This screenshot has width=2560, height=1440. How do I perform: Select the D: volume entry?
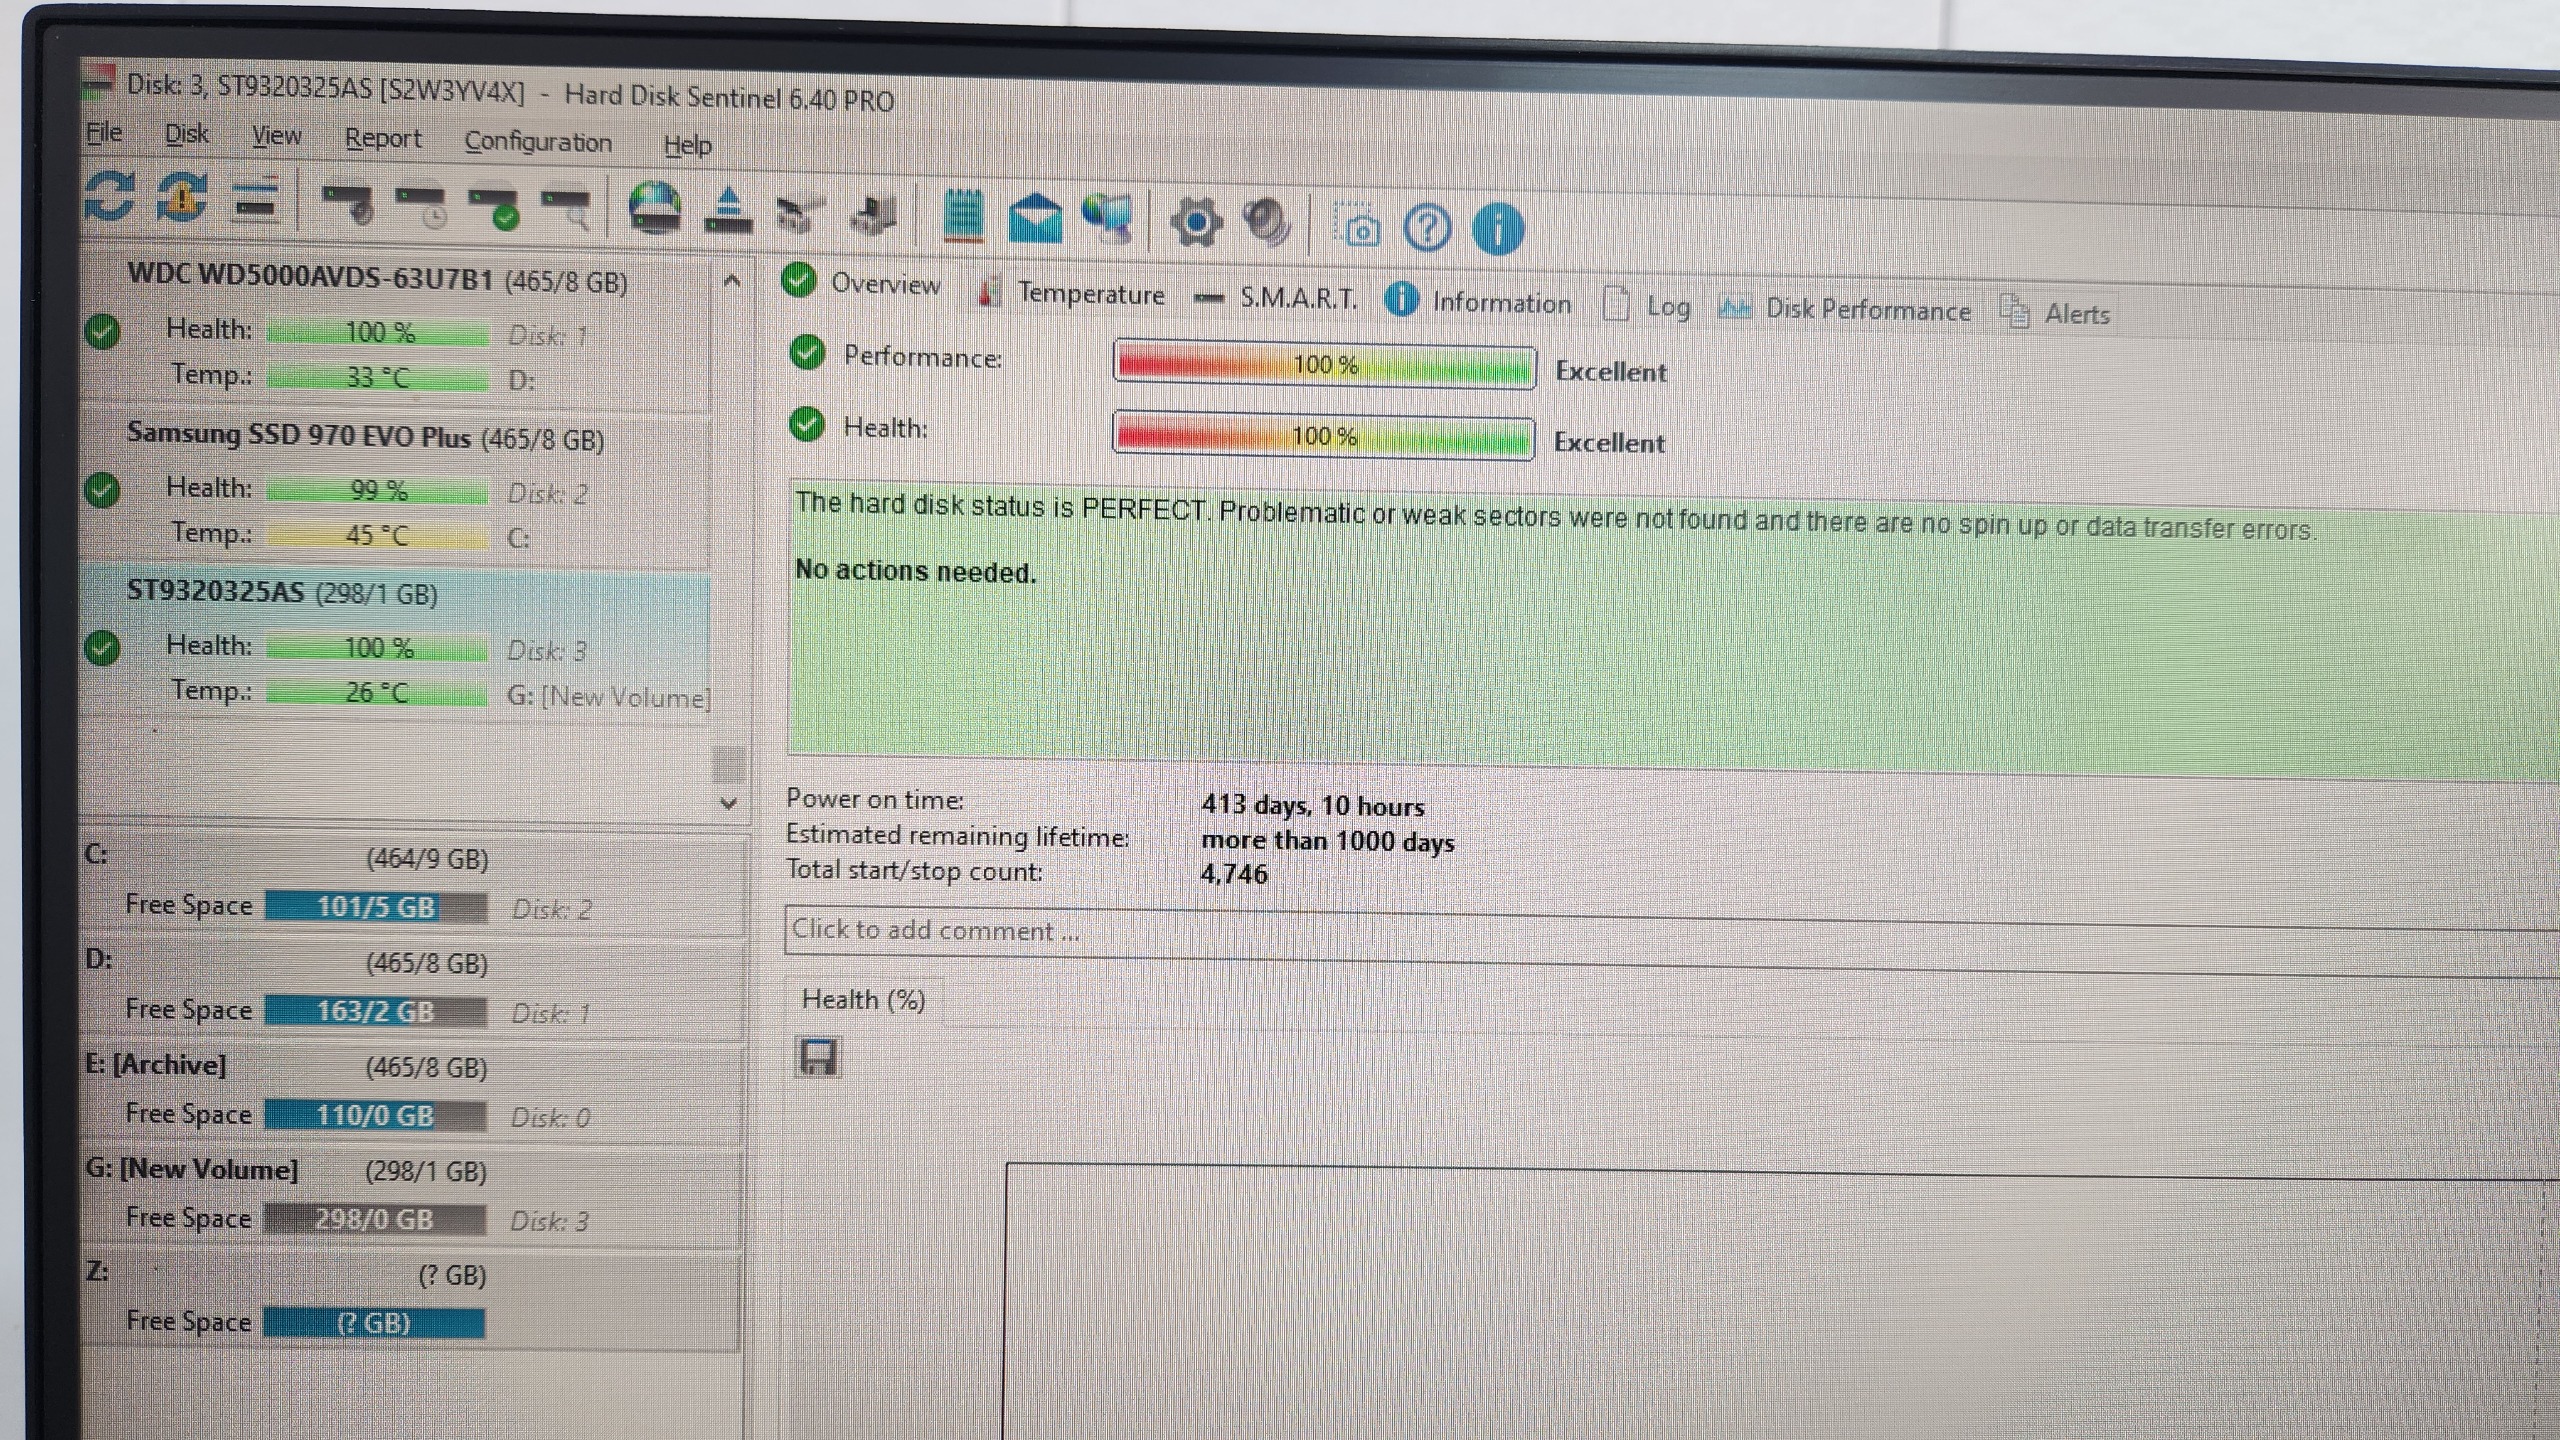pyautogui.click(x=412, y=986)
